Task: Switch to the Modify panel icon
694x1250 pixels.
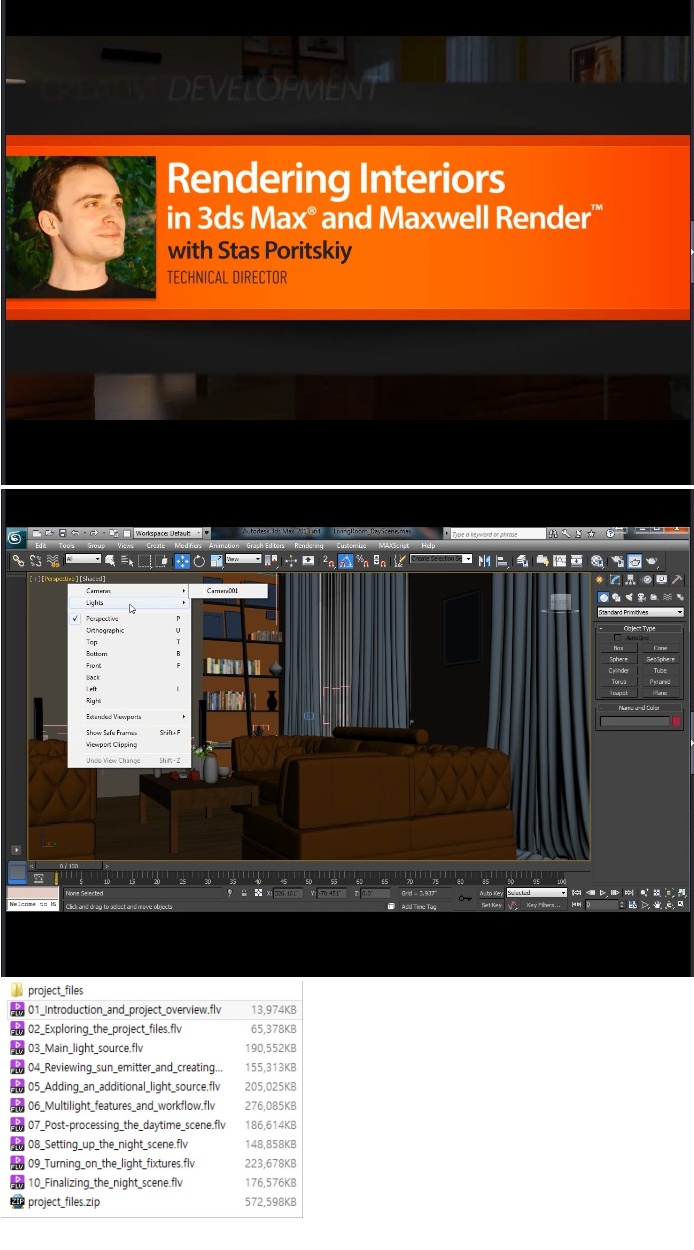Action: pyautogui.click(x=615, y=579)
